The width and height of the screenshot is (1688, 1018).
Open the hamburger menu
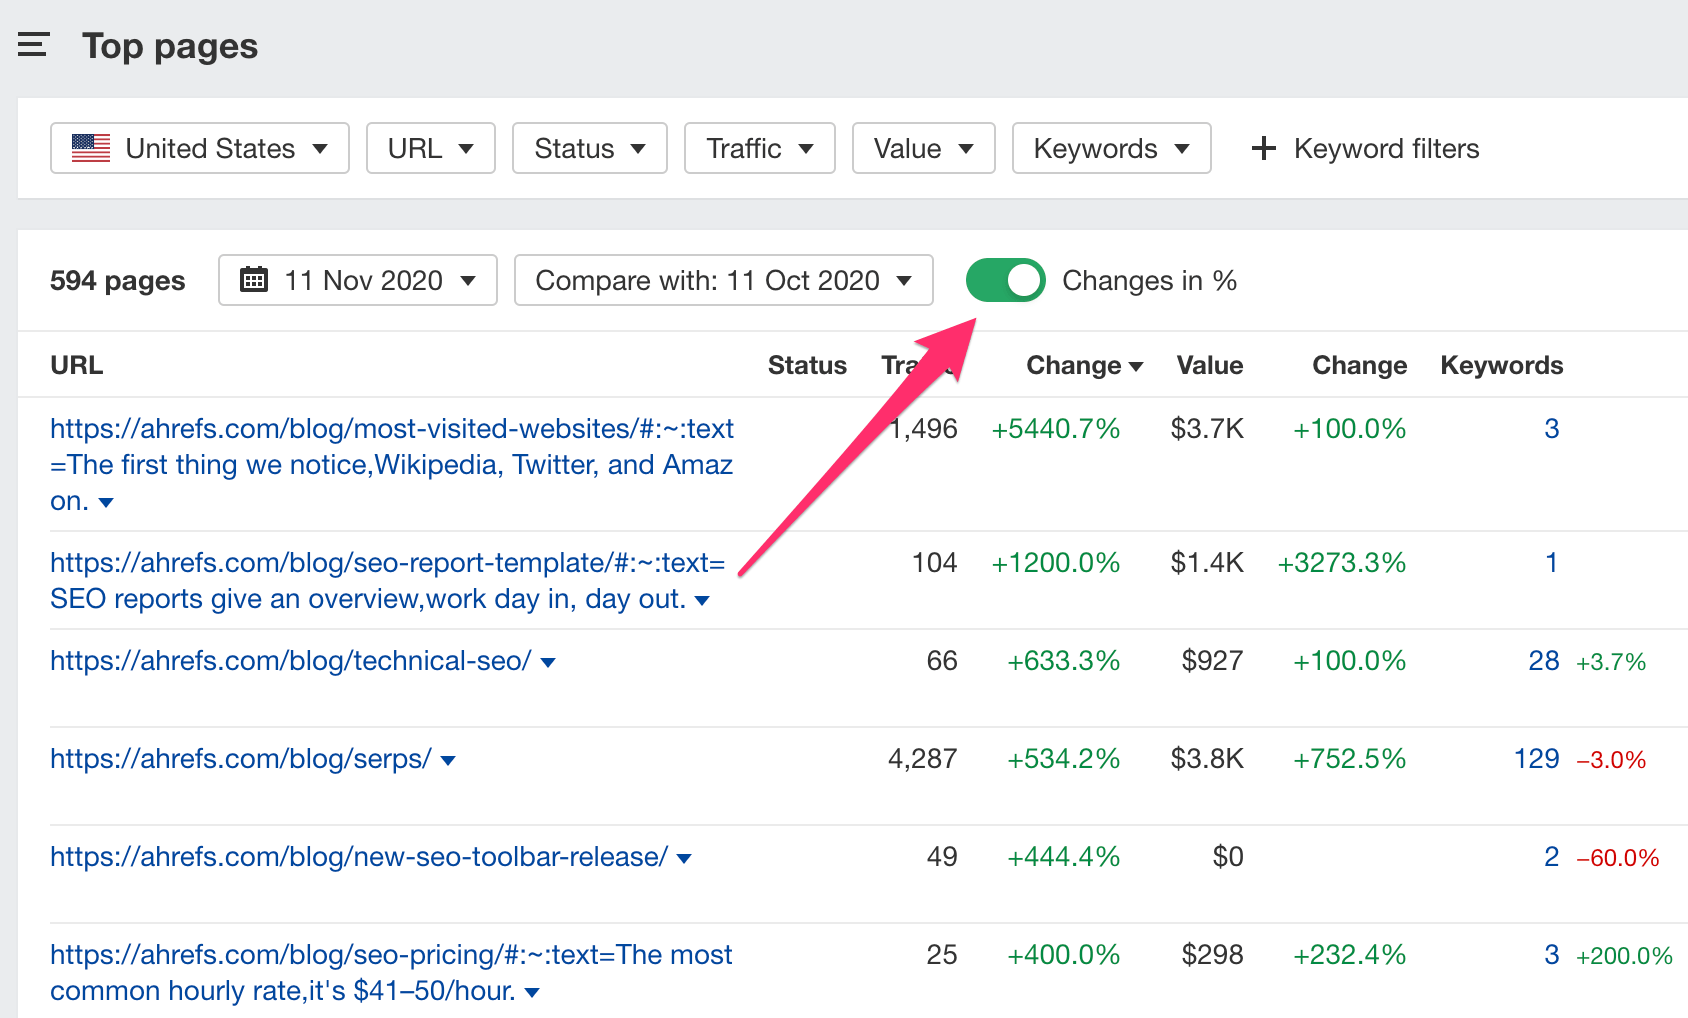(x=33, y=44)
